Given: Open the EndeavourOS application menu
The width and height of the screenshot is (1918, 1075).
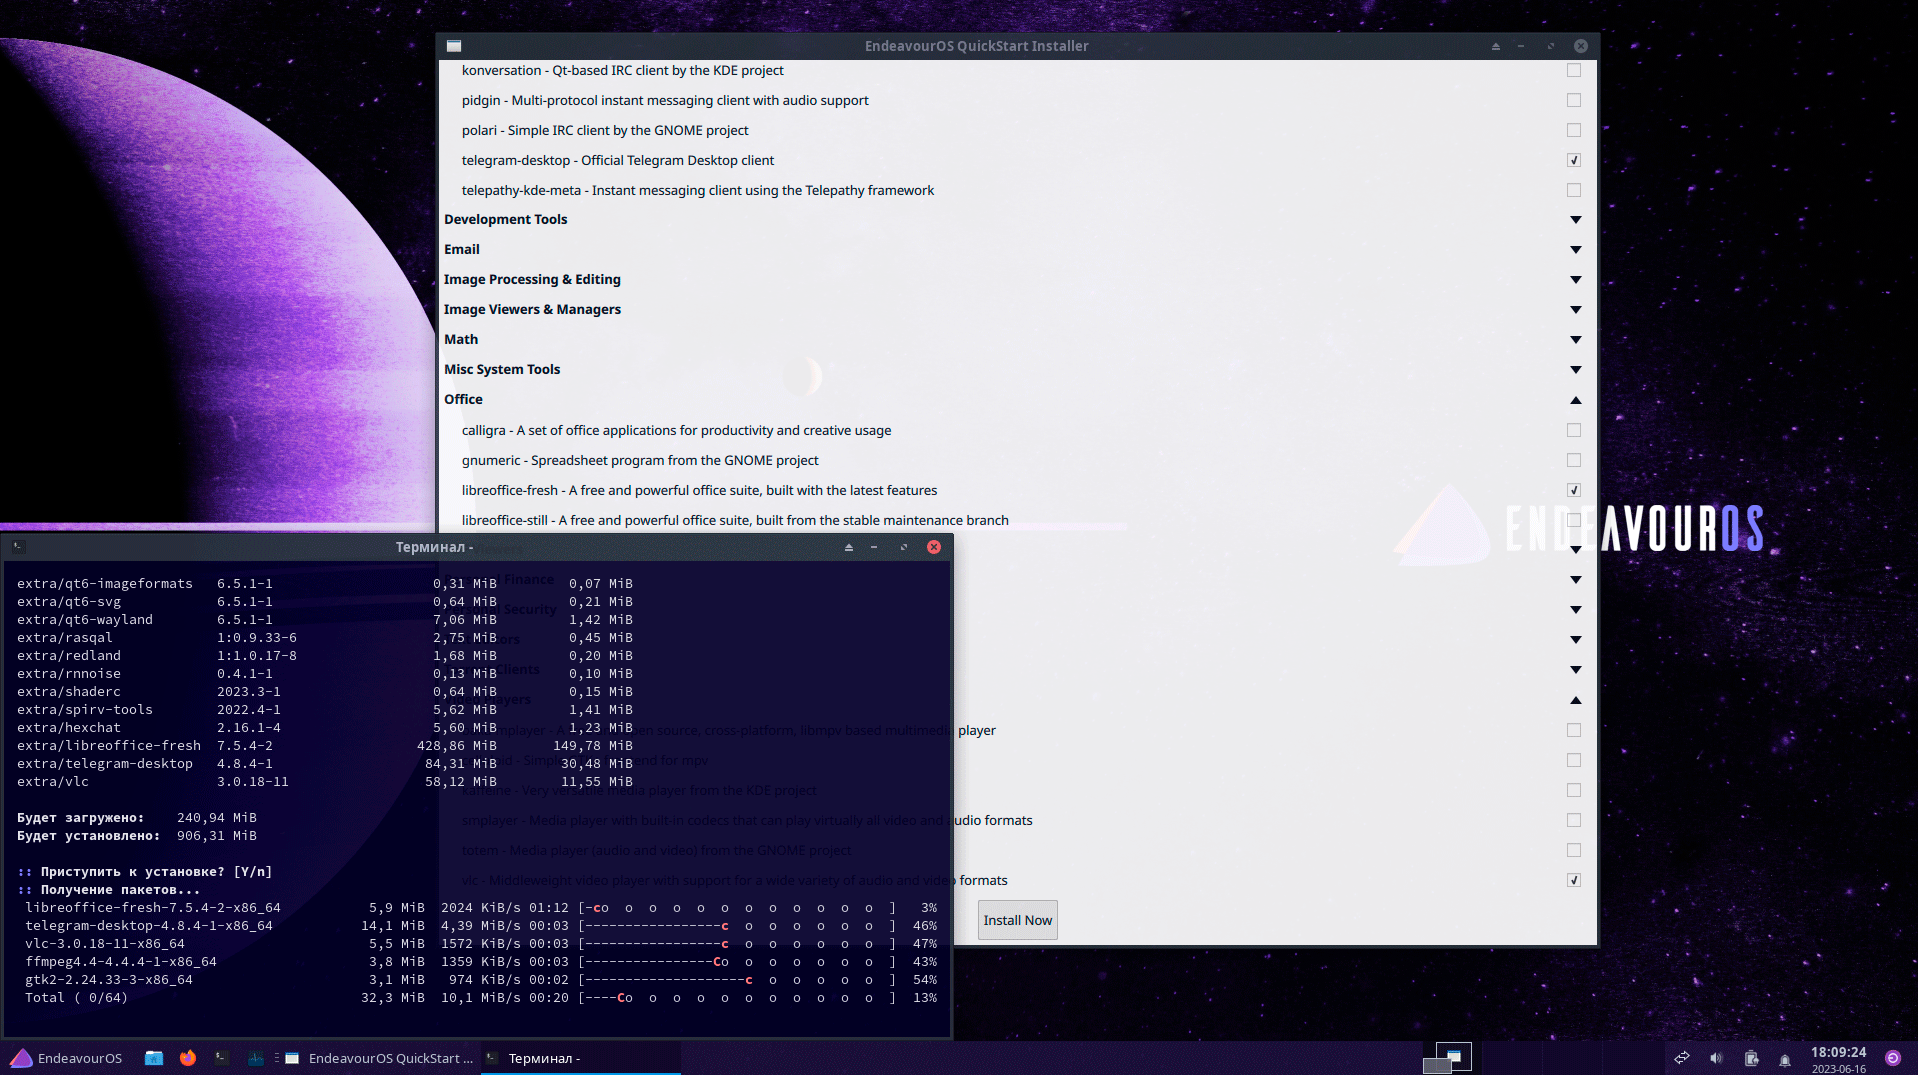Looking at the screenshot, I should (66, 1058).
